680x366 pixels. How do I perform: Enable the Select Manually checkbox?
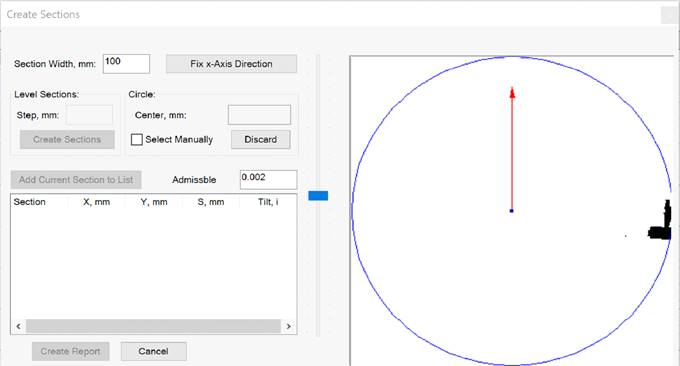(x=137, y=140)
